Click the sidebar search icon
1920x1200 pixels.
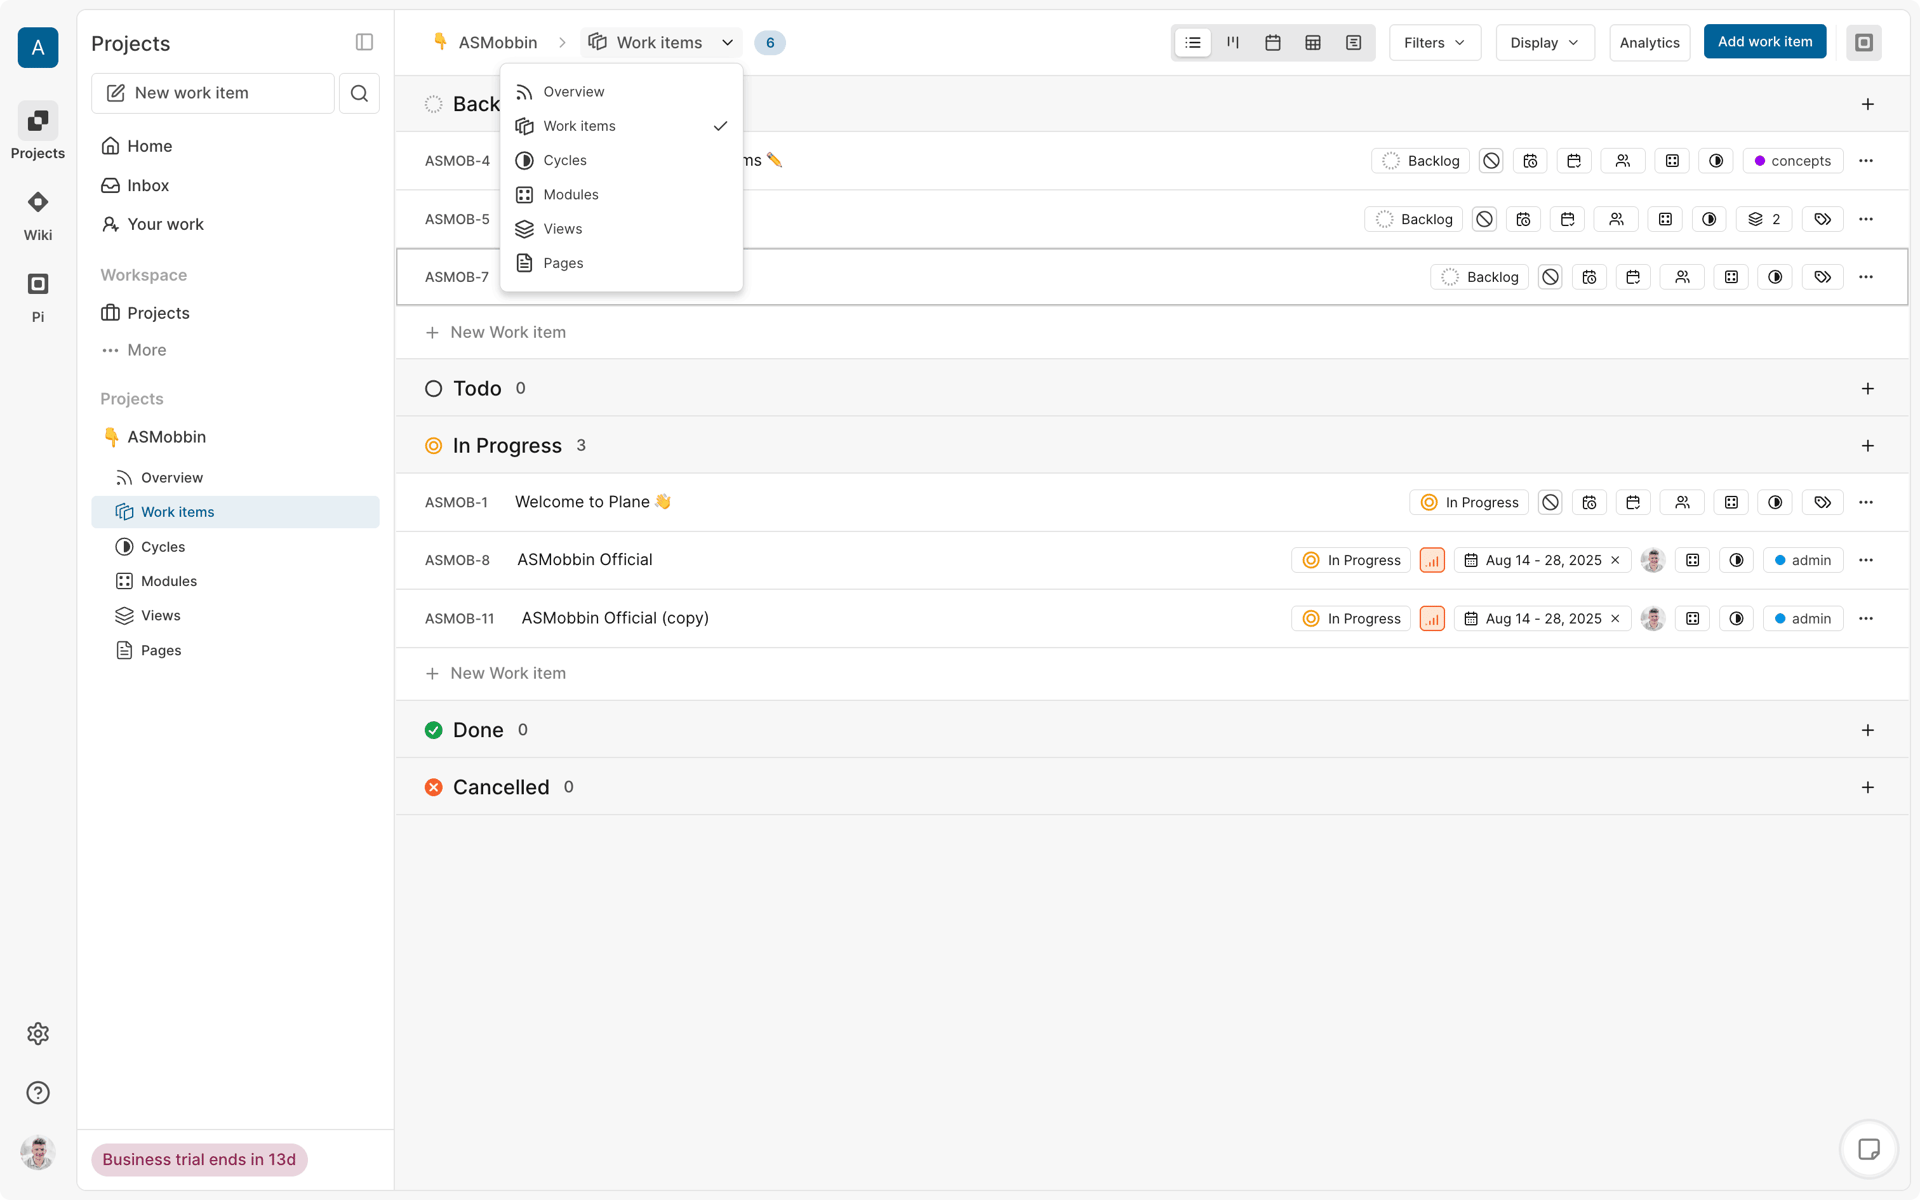[359, 93]
